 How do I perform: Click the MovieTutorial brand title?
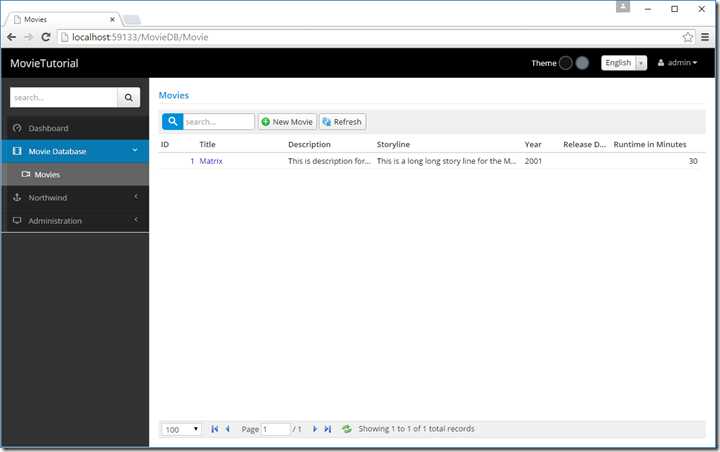tap(44, 63)
